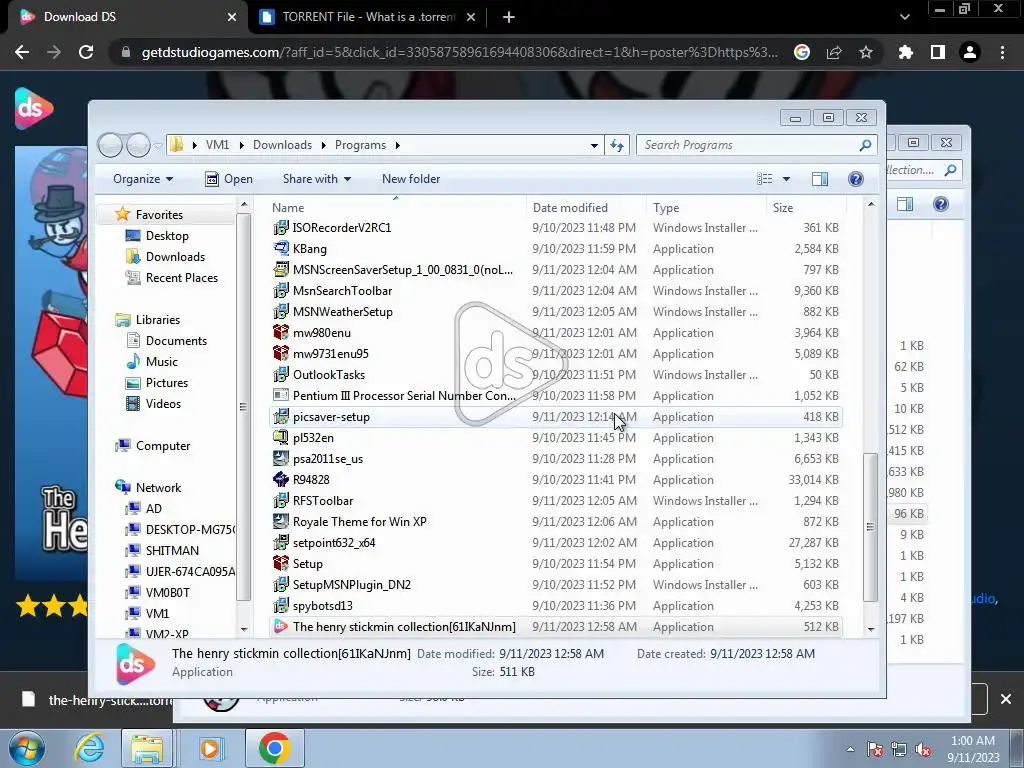Select setpoint632_x64 file name

334,543
